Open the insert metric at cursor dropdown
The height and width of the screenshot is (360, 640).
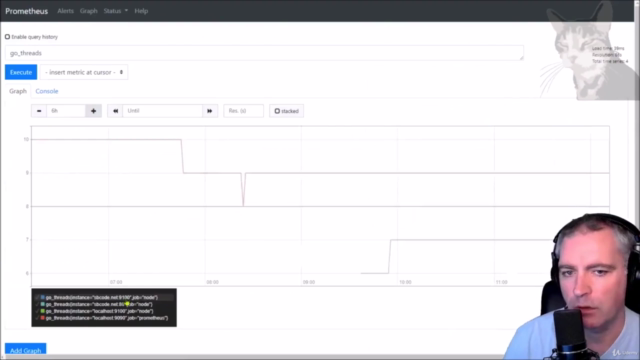tap(84, 72)
